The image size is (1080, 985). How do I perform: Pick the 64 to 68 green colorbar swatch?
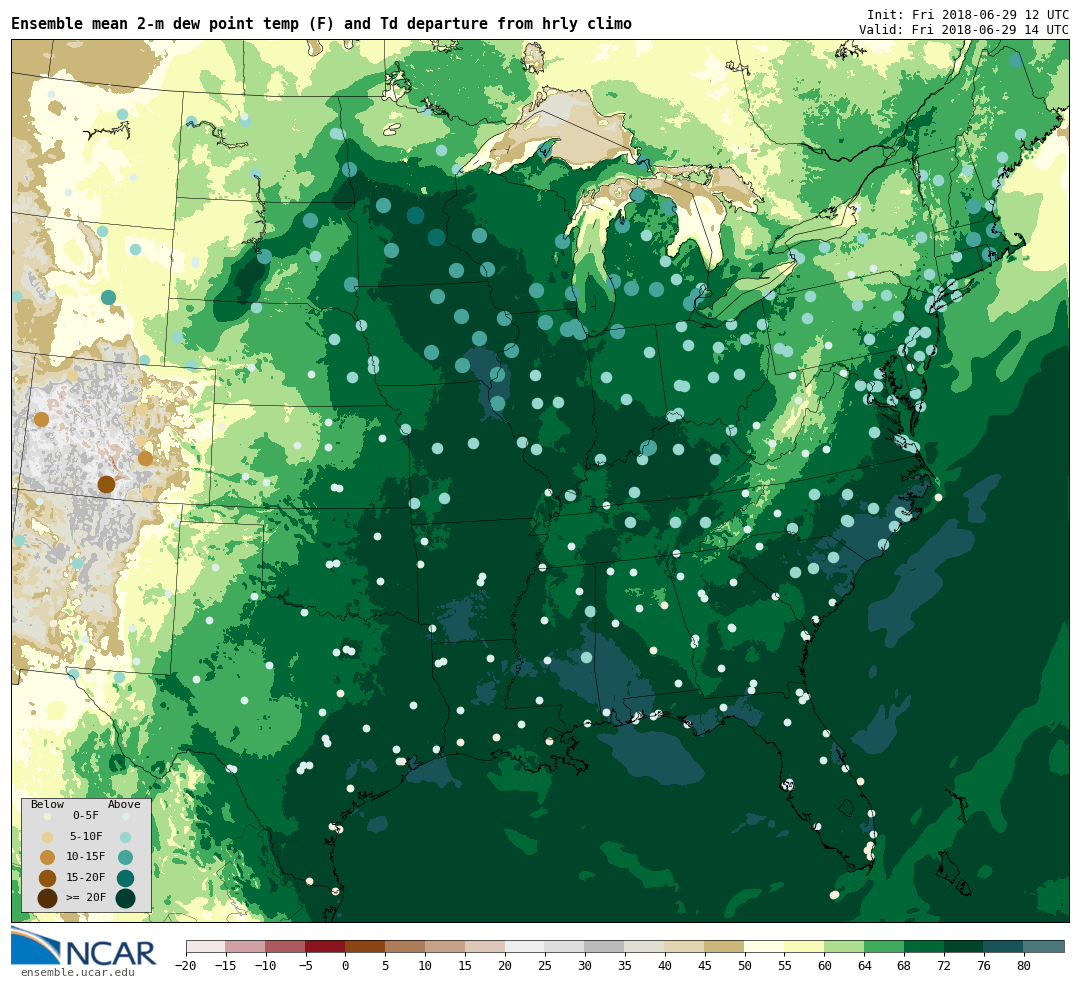(x=885, y=946)
